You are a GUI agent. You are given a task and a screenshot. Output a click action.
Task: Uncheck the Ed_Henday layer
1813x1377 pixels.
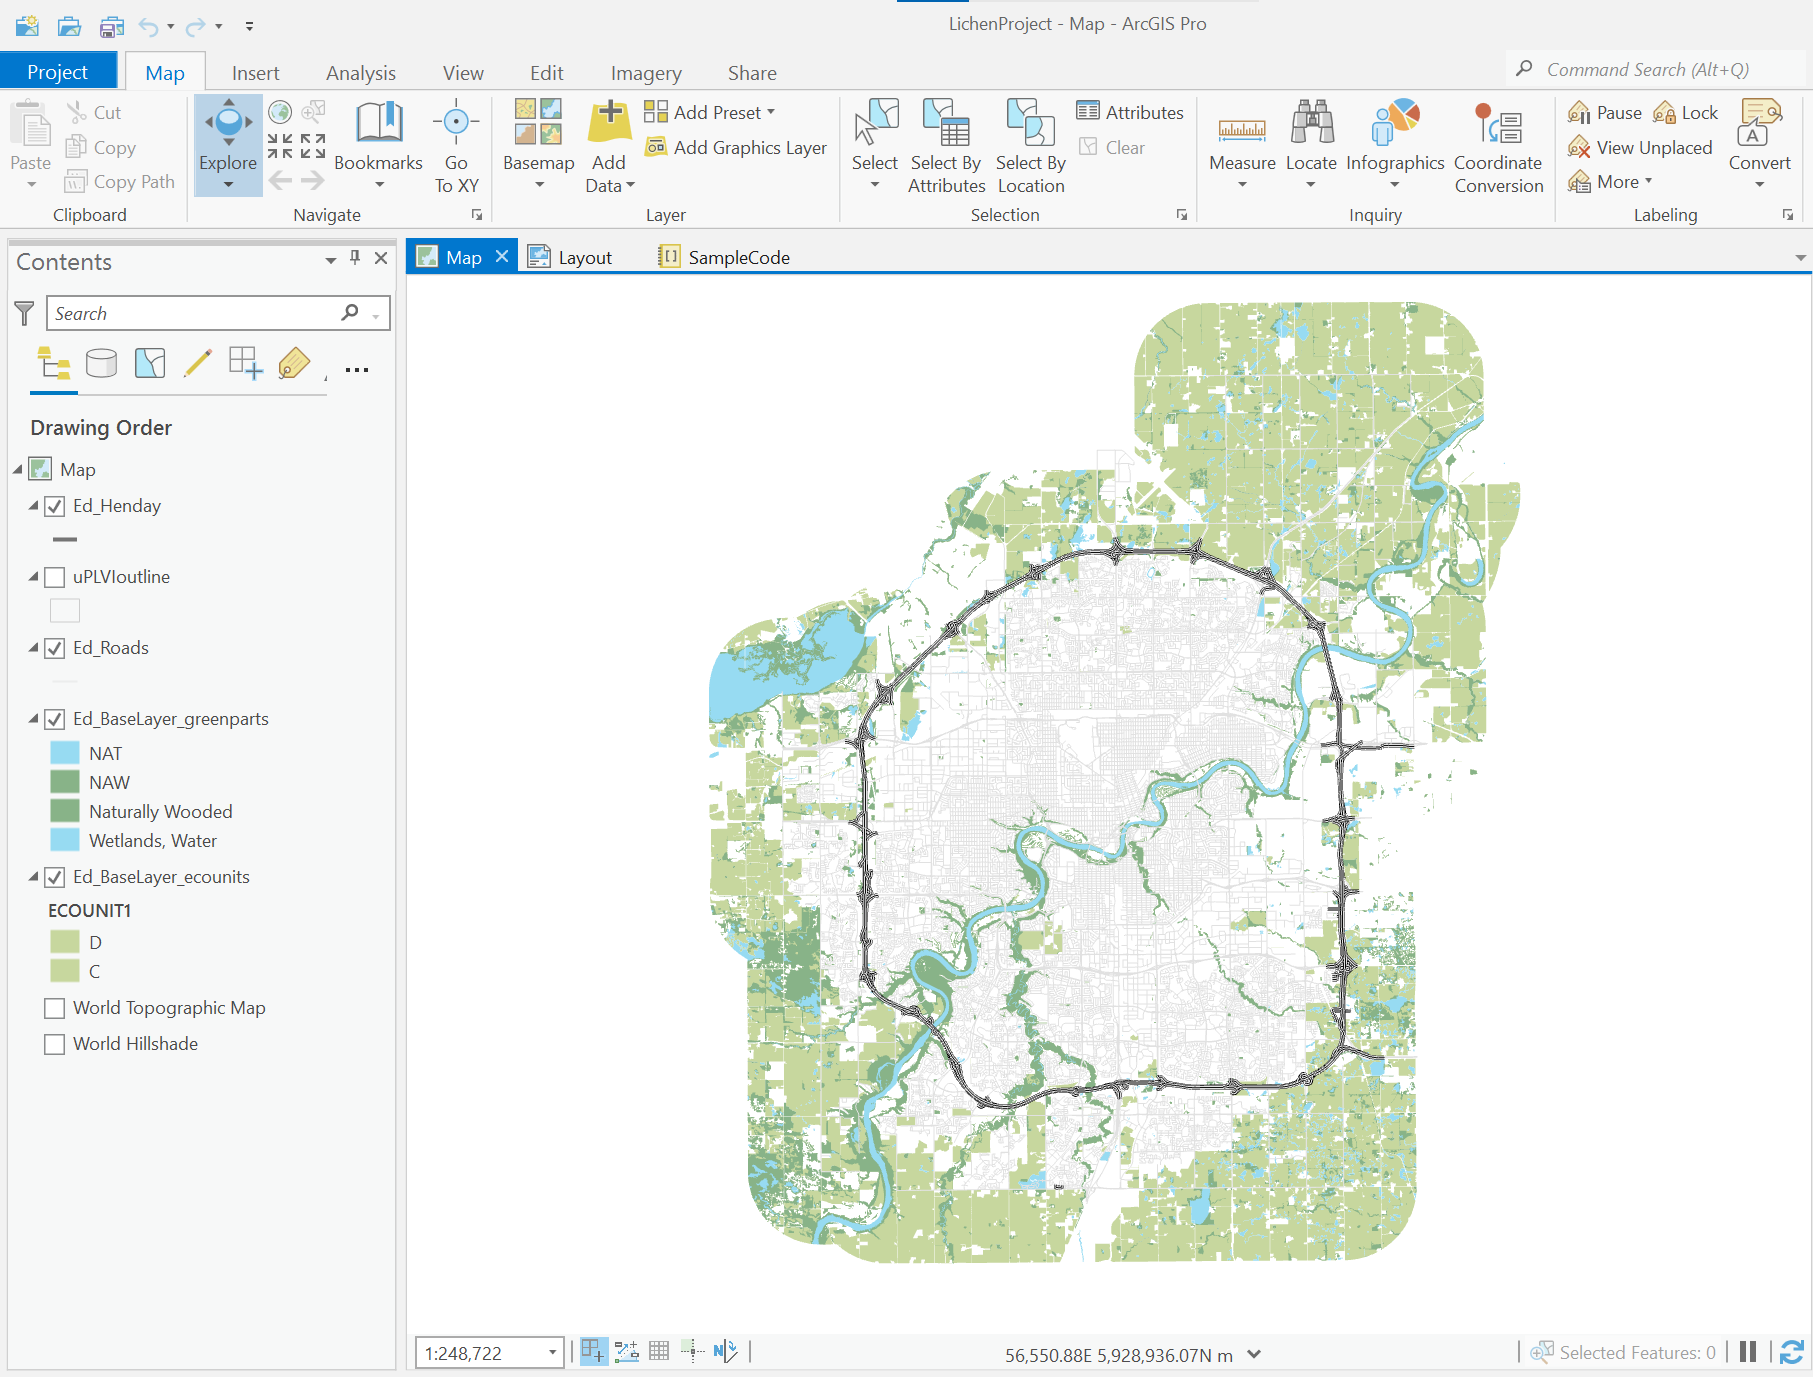point(55,506)
